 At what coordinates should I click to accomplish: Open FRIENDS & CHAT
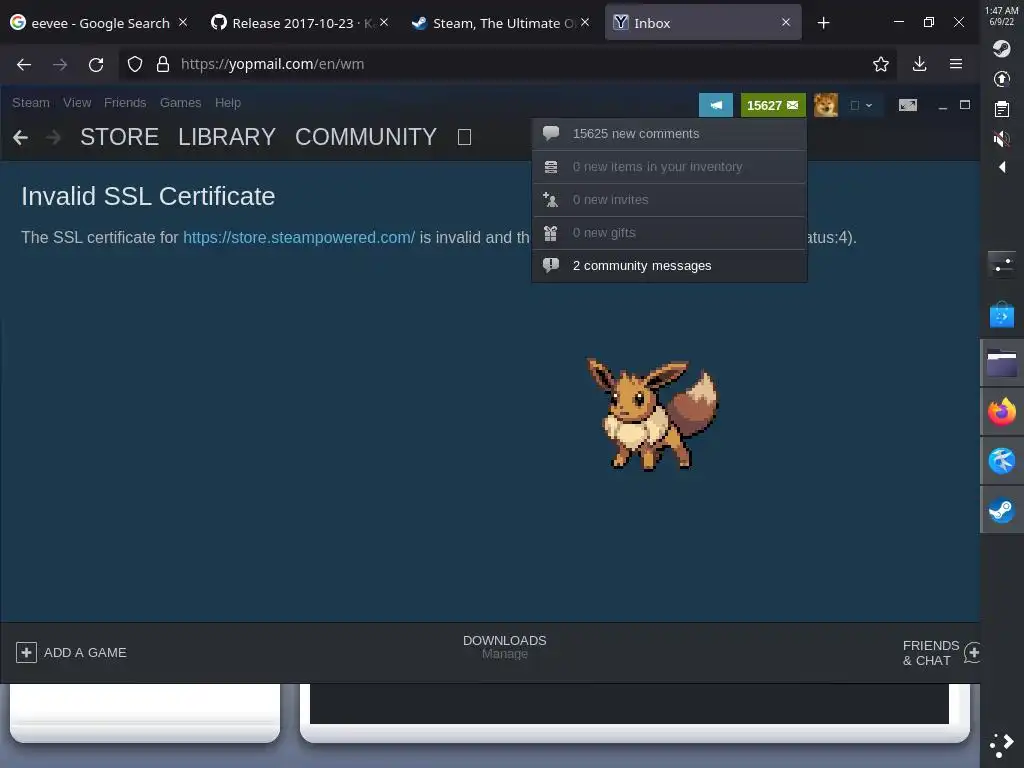[x=931, y=653]
